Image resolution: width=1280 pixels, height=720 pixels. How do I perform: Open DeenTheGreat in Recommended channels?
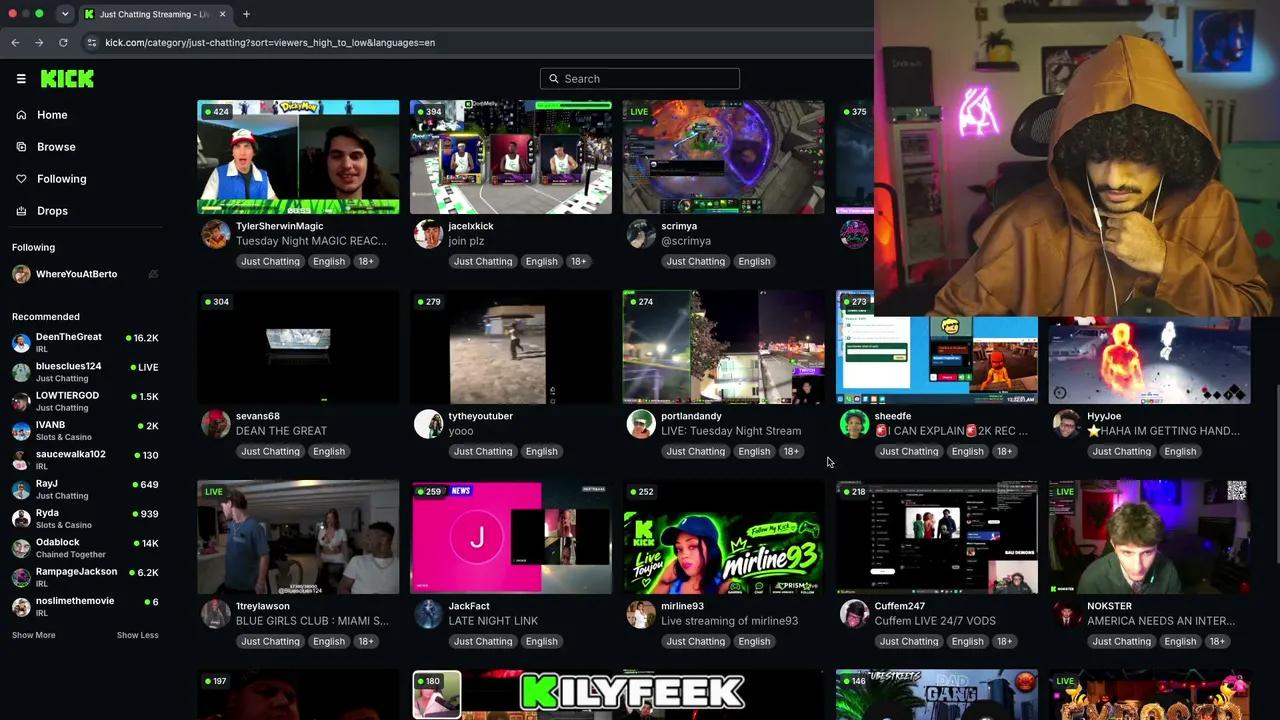coord(85,342)
